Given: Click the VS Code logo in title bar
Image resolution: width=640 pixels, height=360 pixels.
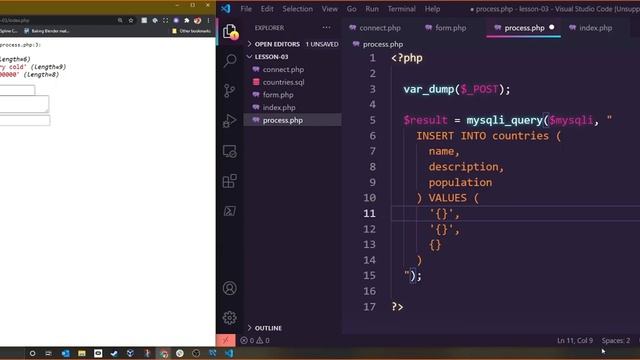Looking at the screenshot, I should click(x=226, y=8).
